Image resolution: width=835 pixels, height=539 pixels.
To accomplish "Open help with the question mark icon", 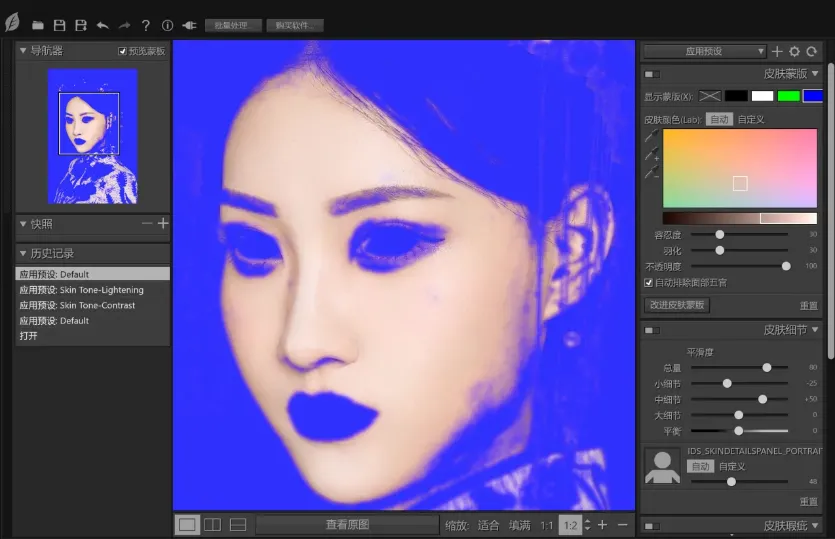I will [x=145, y=25].
